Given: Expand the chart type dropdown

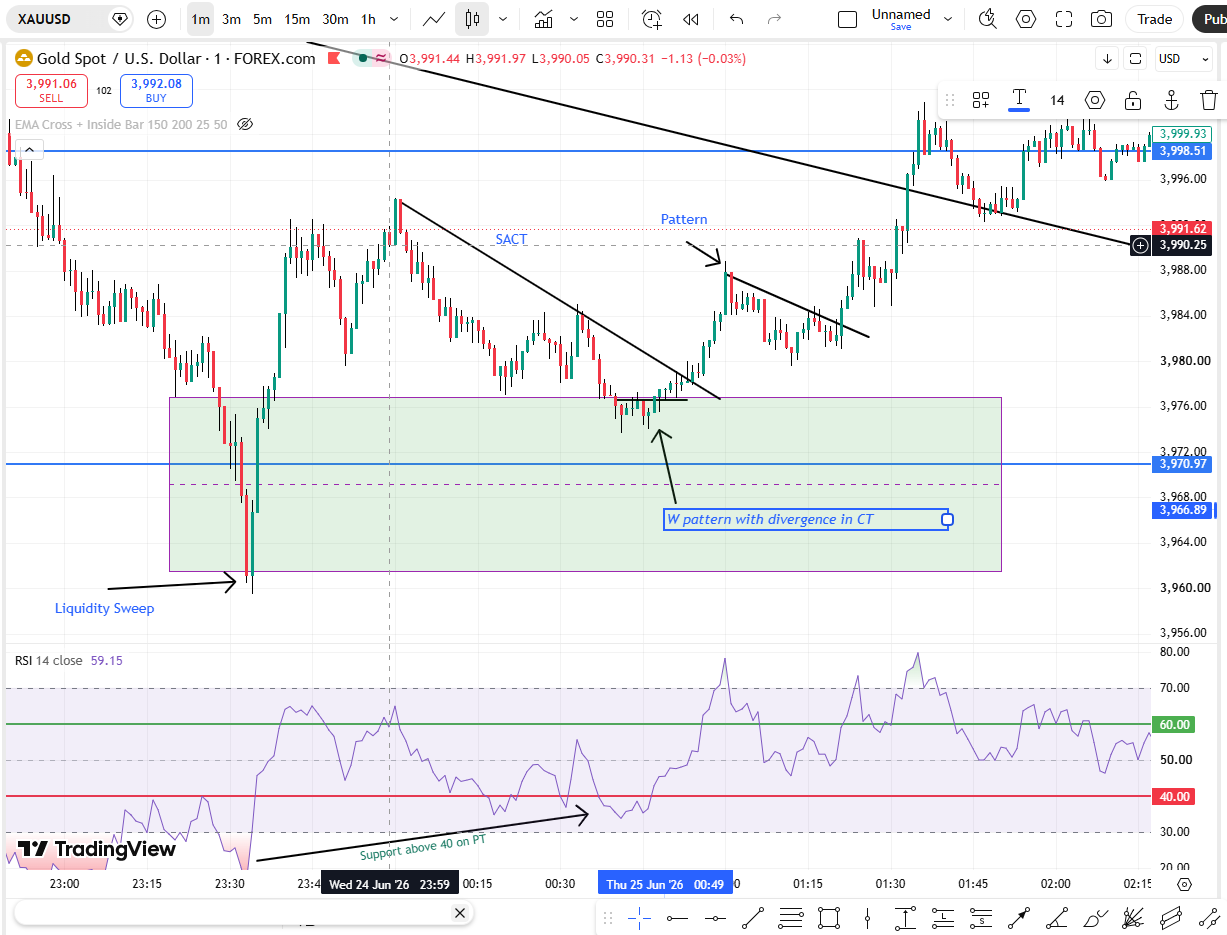Looking at the screenshot, I should (x=502, y=19).
